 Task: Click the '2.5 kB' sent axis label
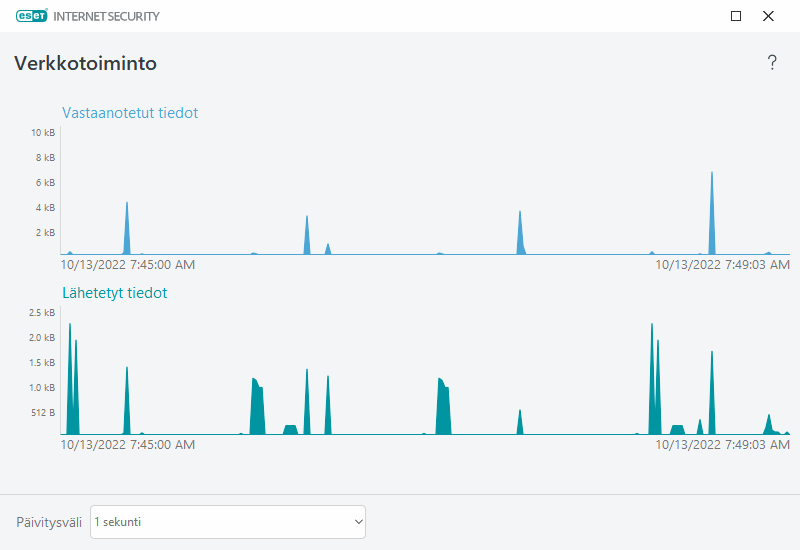coord(42,313)
